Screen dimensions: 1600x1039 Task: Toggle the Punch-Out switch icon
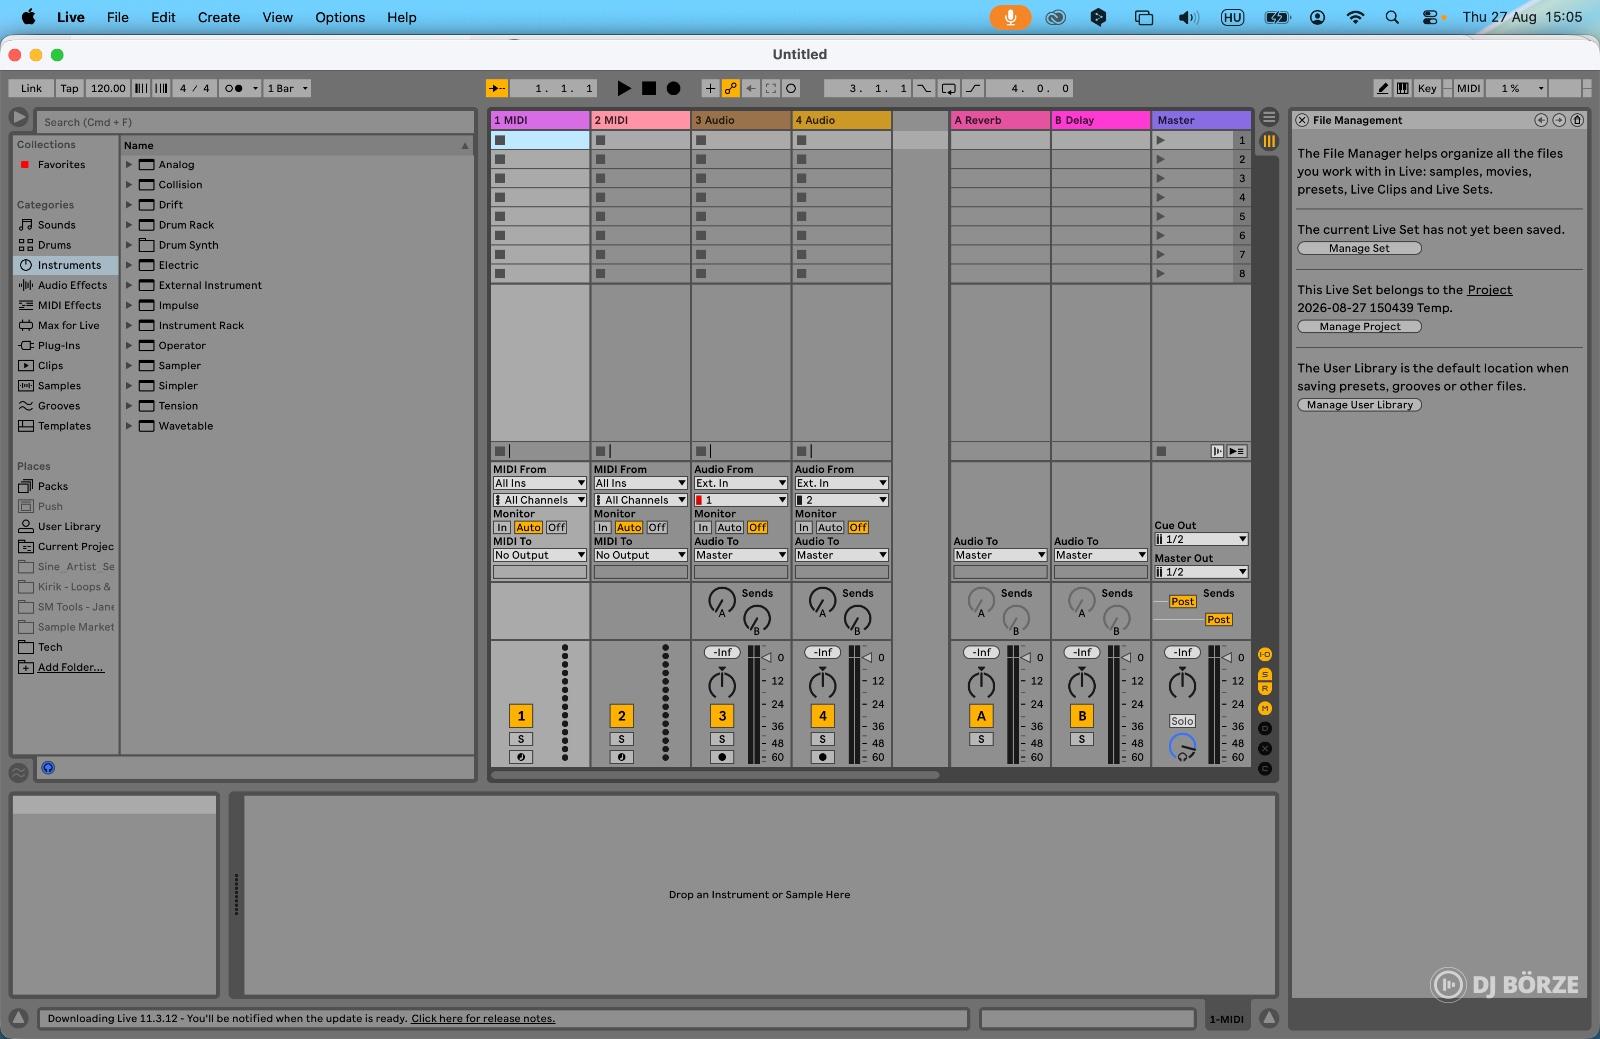click(x=972, y=88)
